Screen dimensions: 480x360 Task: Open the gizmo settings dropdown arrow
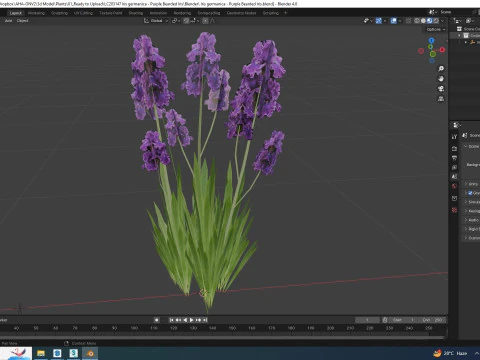pos(385,21)
